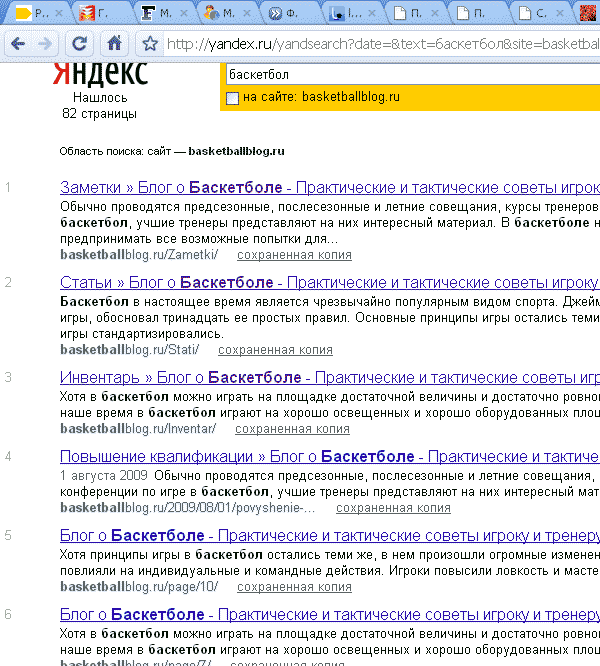Viewport: 600px width, 666px height.
Task: Open the fifth result "Блог о Баскетболе" title
Action: click(x=330, y=536)
